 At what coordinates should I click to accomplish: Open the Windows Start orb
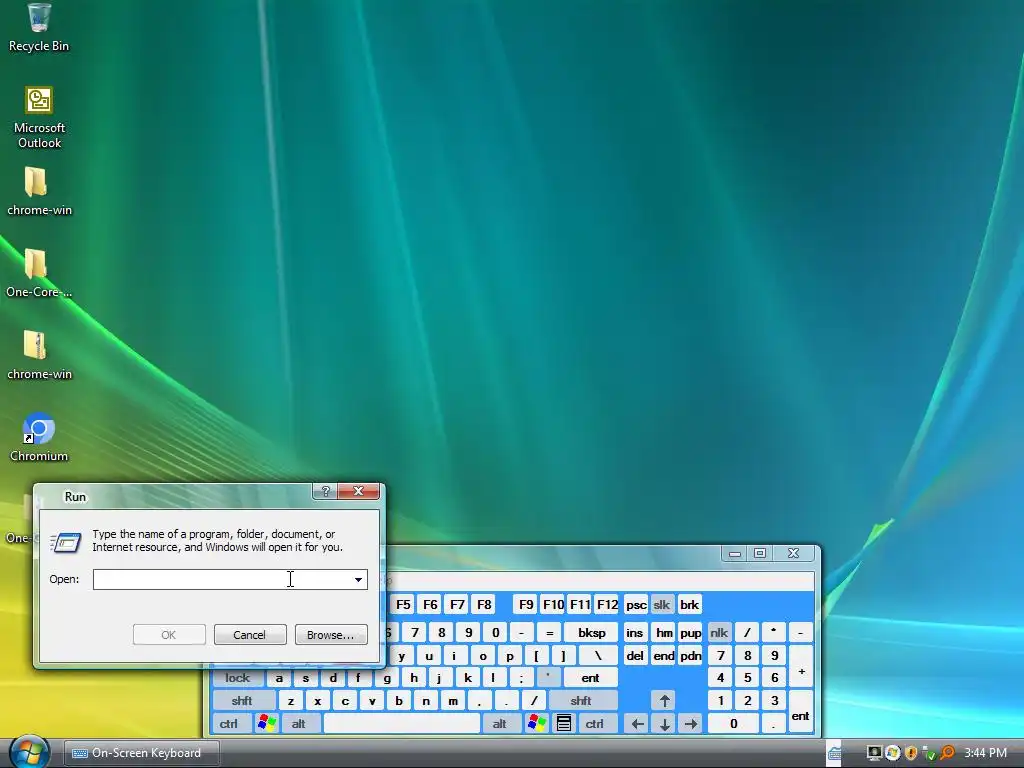tap(29, 752)
